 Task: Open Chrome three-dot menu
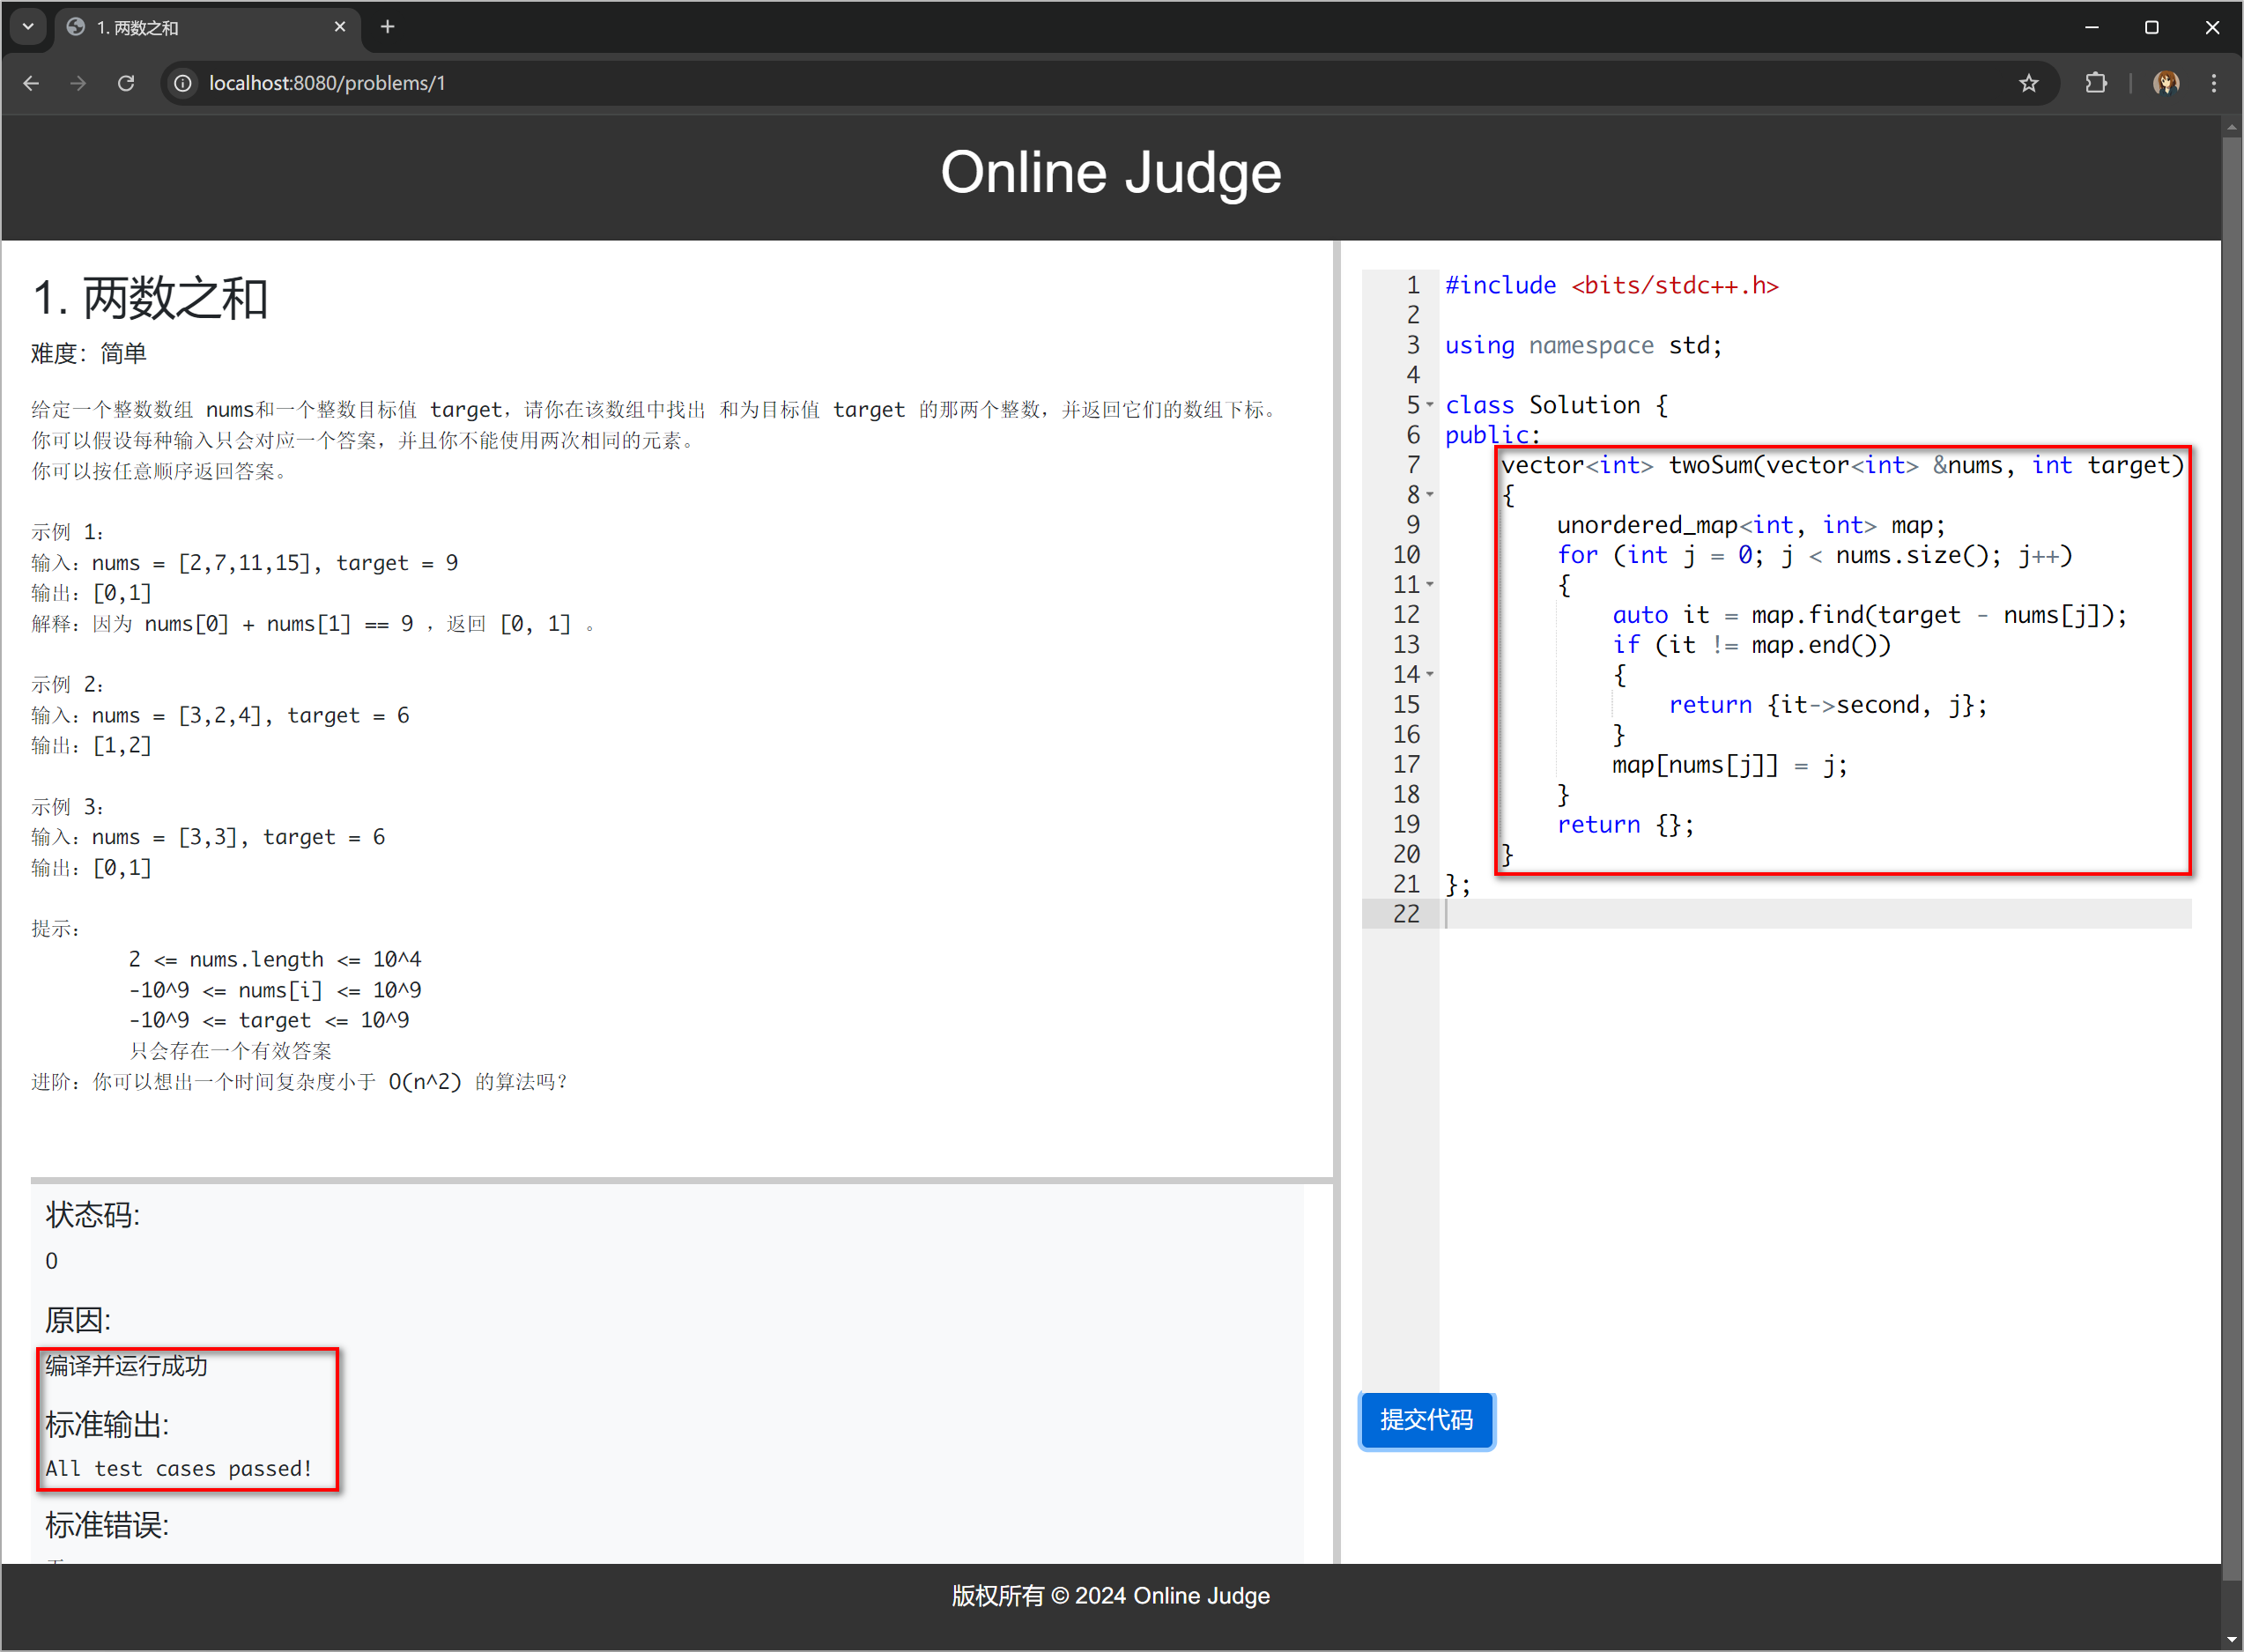[x=2214, y=83]
